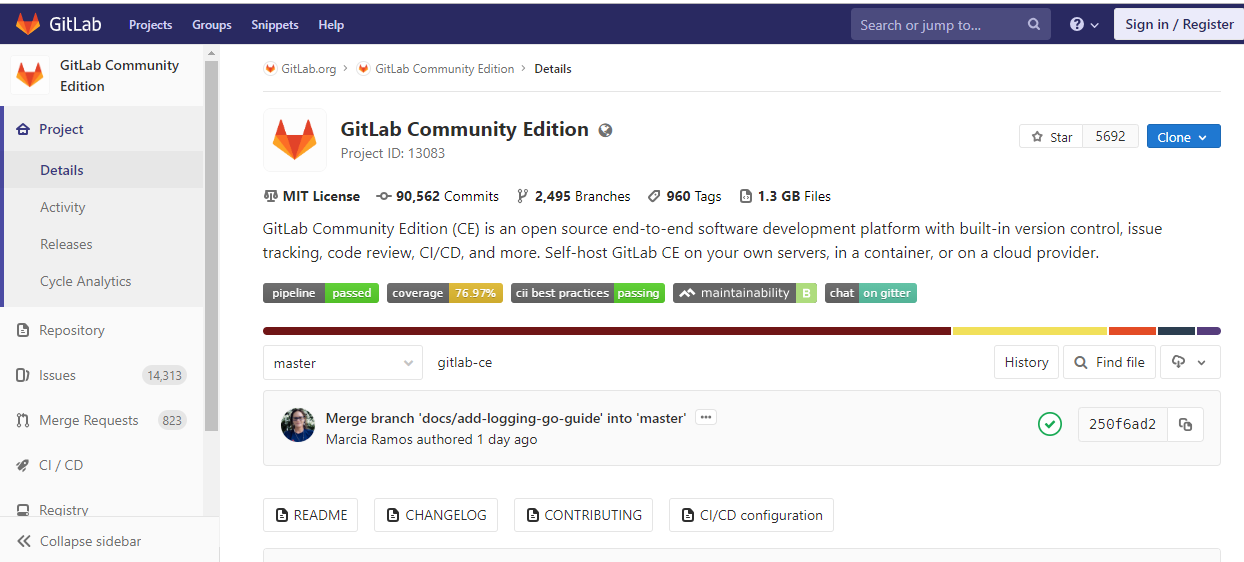Click Marcia Ramos author avatar
1244x562 pixels.
[298, 425]
